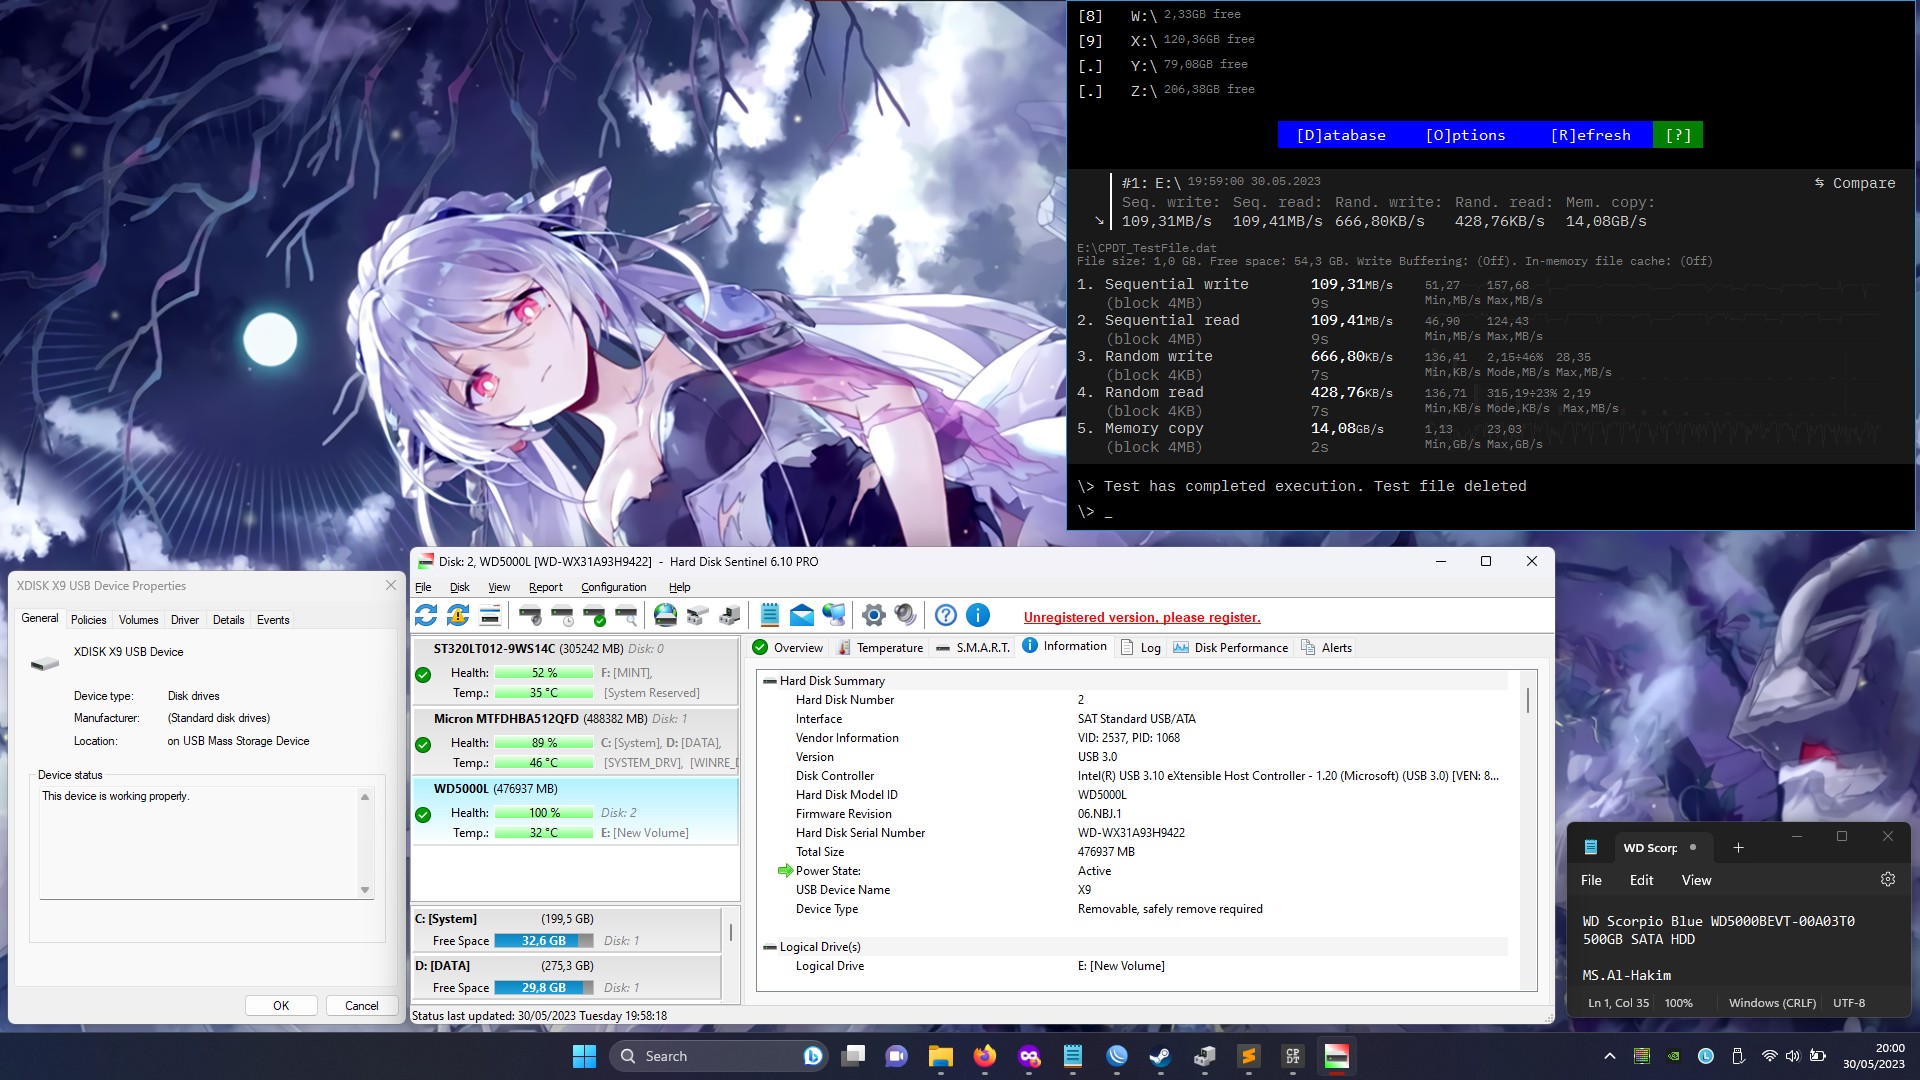Click the disk-and-connectors icon right of the globe disk
The height and width of the screenshot is (1080, 1920).
pos(697,615)
